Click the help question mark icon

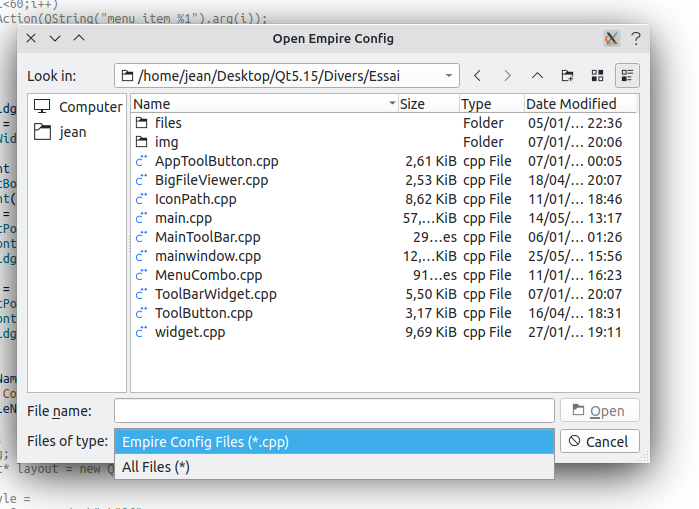[636, 39]
